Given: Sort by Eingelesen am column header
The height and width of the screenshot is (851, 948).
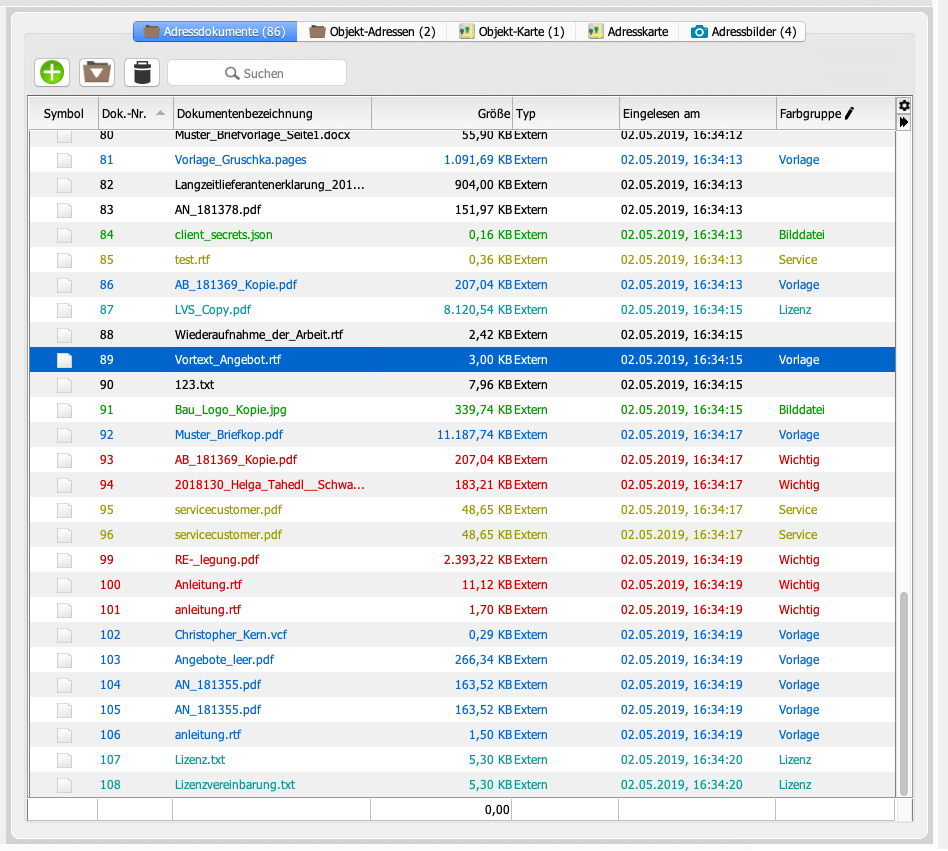Looking at the screenshot, I should pos(698,113).
